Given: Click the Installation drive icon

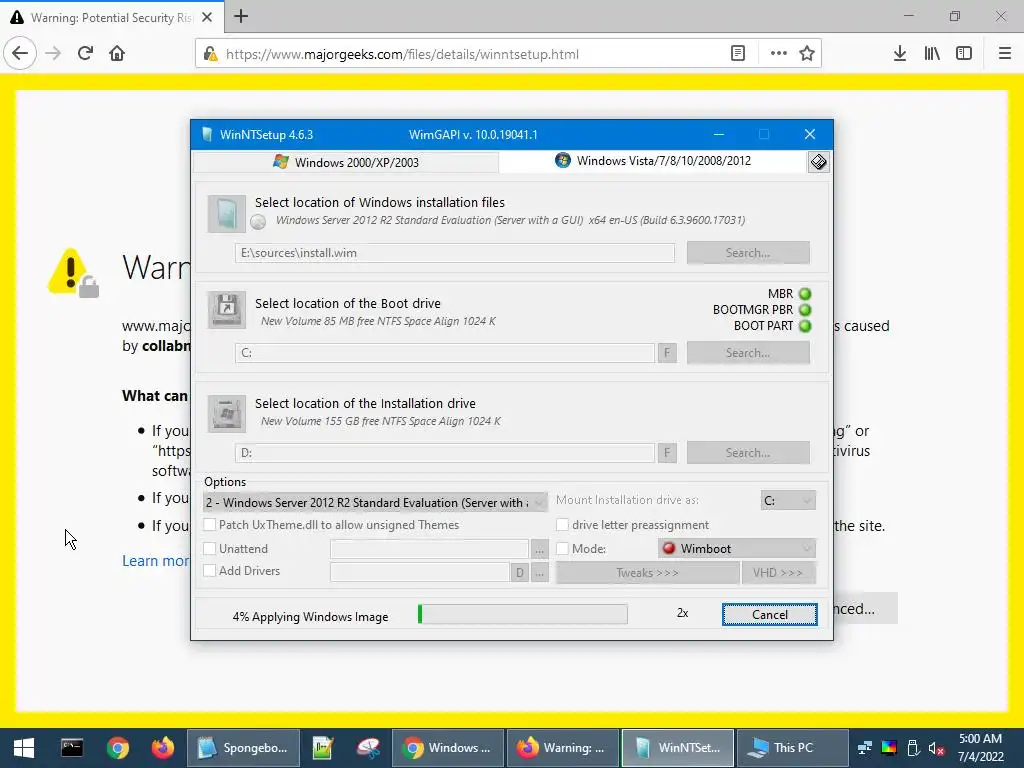Looking at the screenshot, I should (227, 413).
